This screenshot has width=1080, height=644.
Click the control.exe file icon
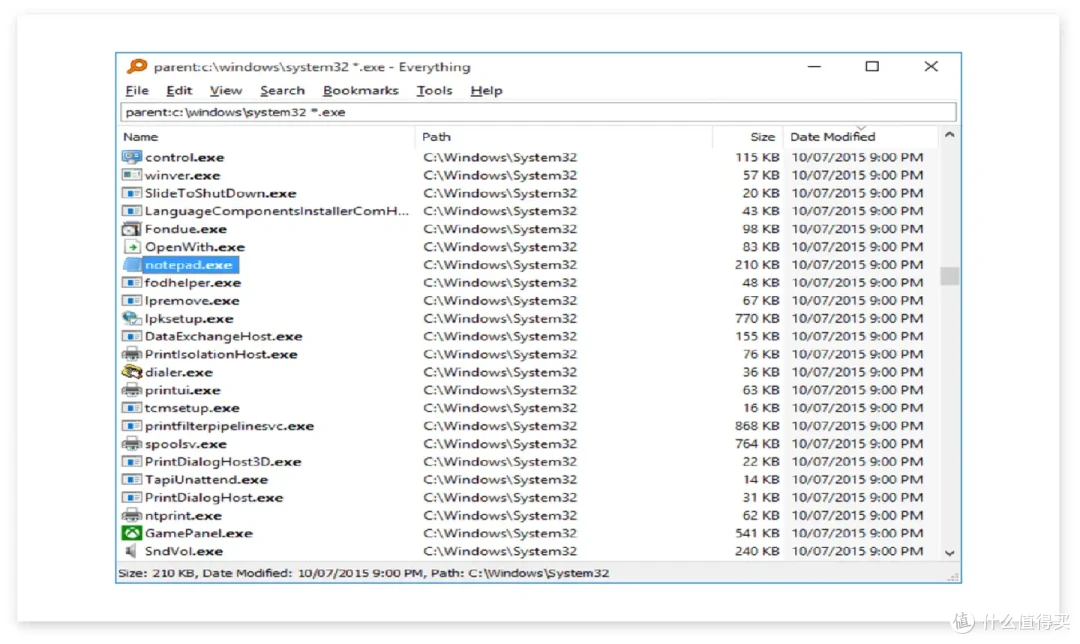[x=131, y=157]
